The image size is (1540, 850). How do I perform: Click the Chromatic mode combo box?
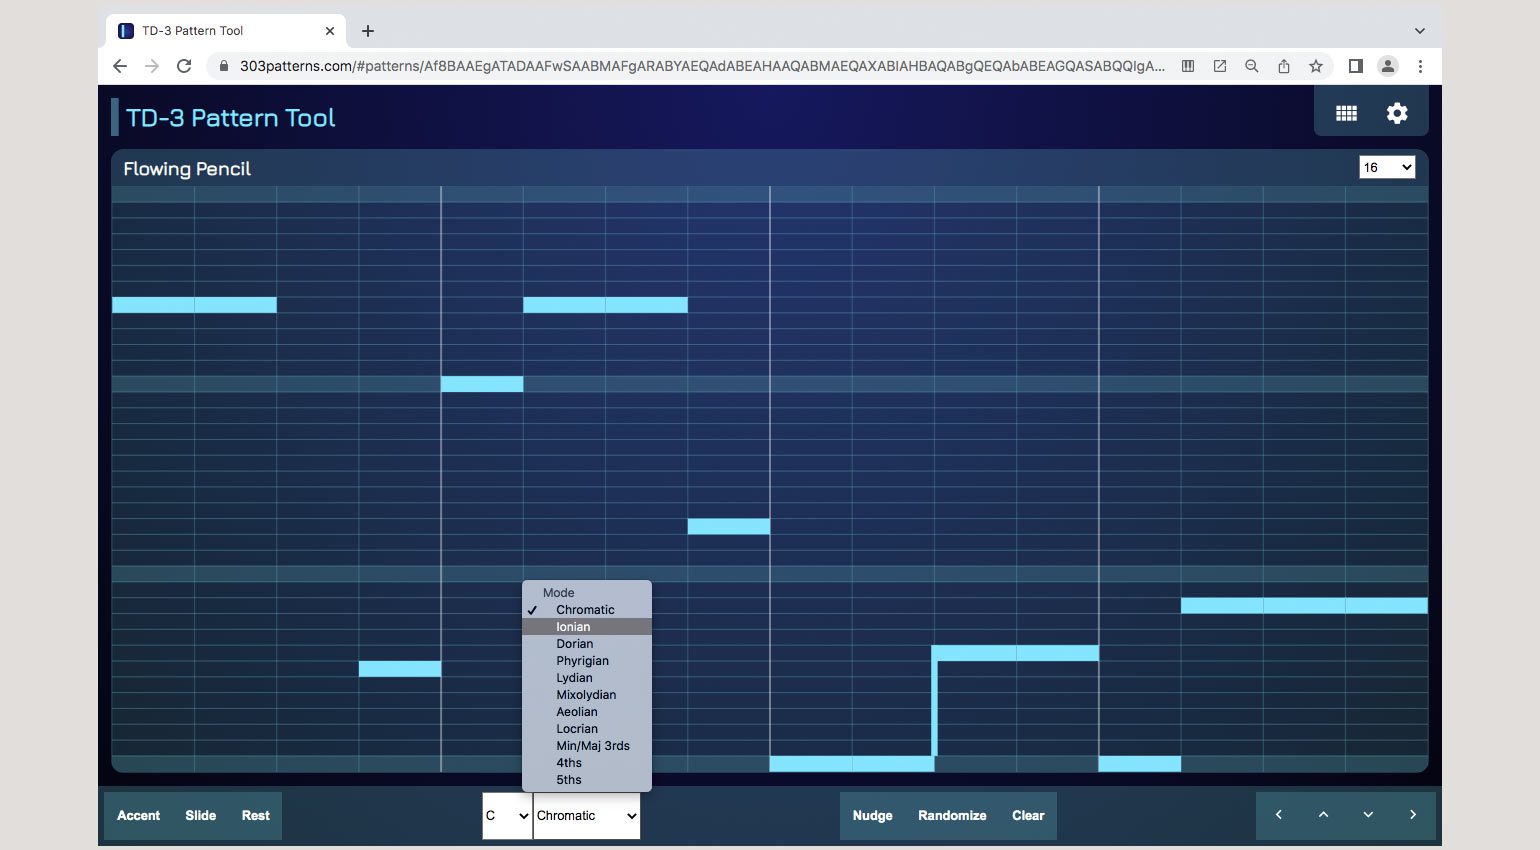(586, 815)
